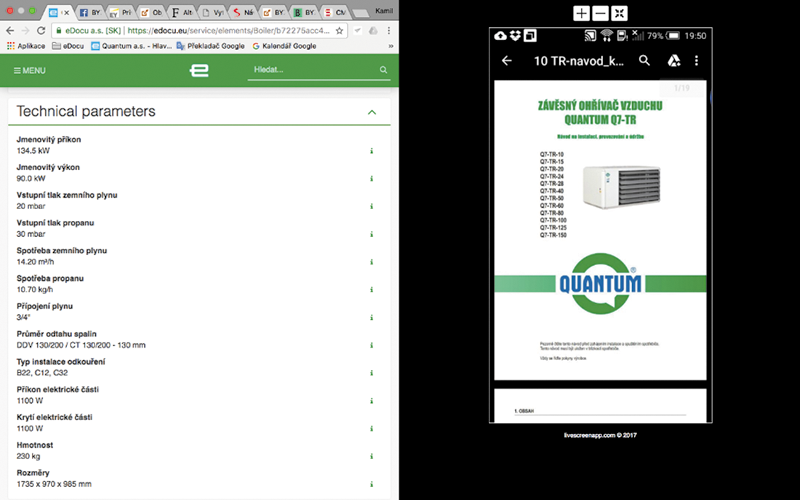800x500 pixels.
Task: Click the magnifier icon in Hledat search bar
Action: [383, 70]
